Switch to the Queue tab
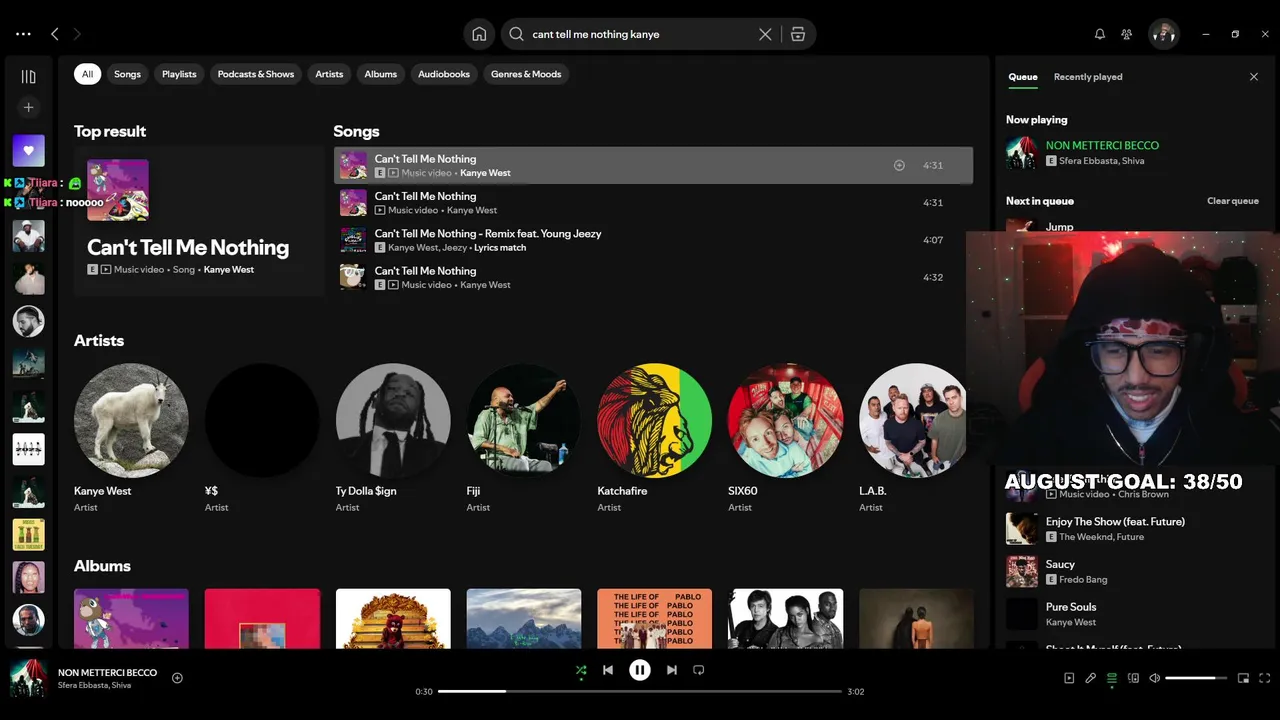 (x=1023, y=77)
